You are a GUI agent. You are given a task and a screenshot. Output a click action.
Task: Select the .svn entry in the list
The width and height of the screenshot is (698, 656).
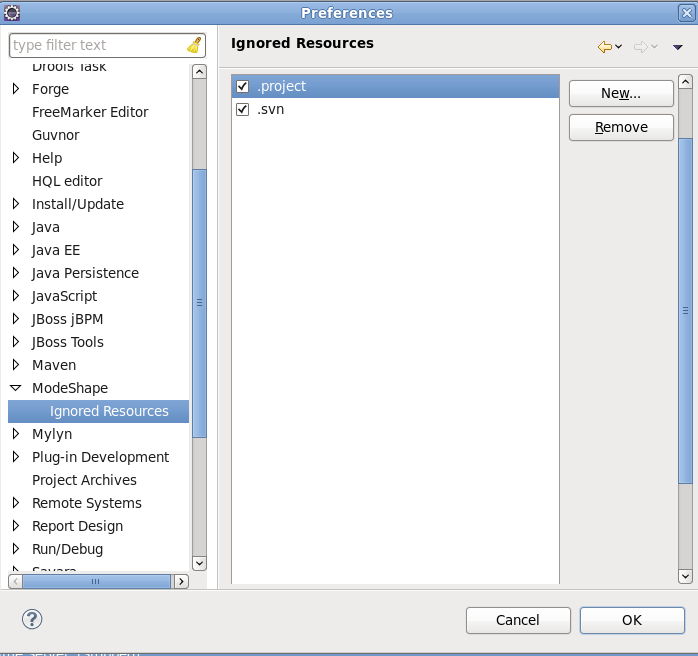point(395,109)
